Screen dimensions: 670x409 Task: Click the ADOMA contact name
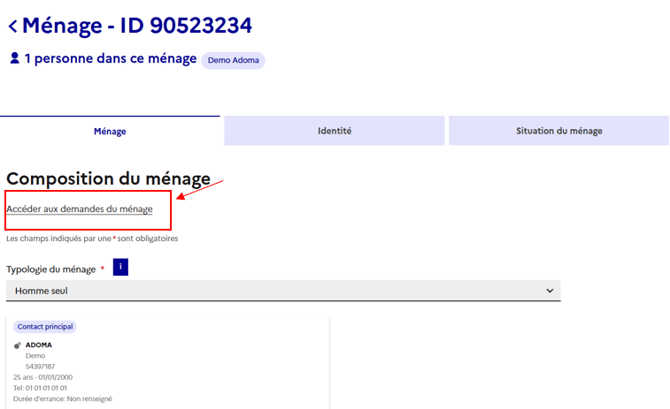39,345
